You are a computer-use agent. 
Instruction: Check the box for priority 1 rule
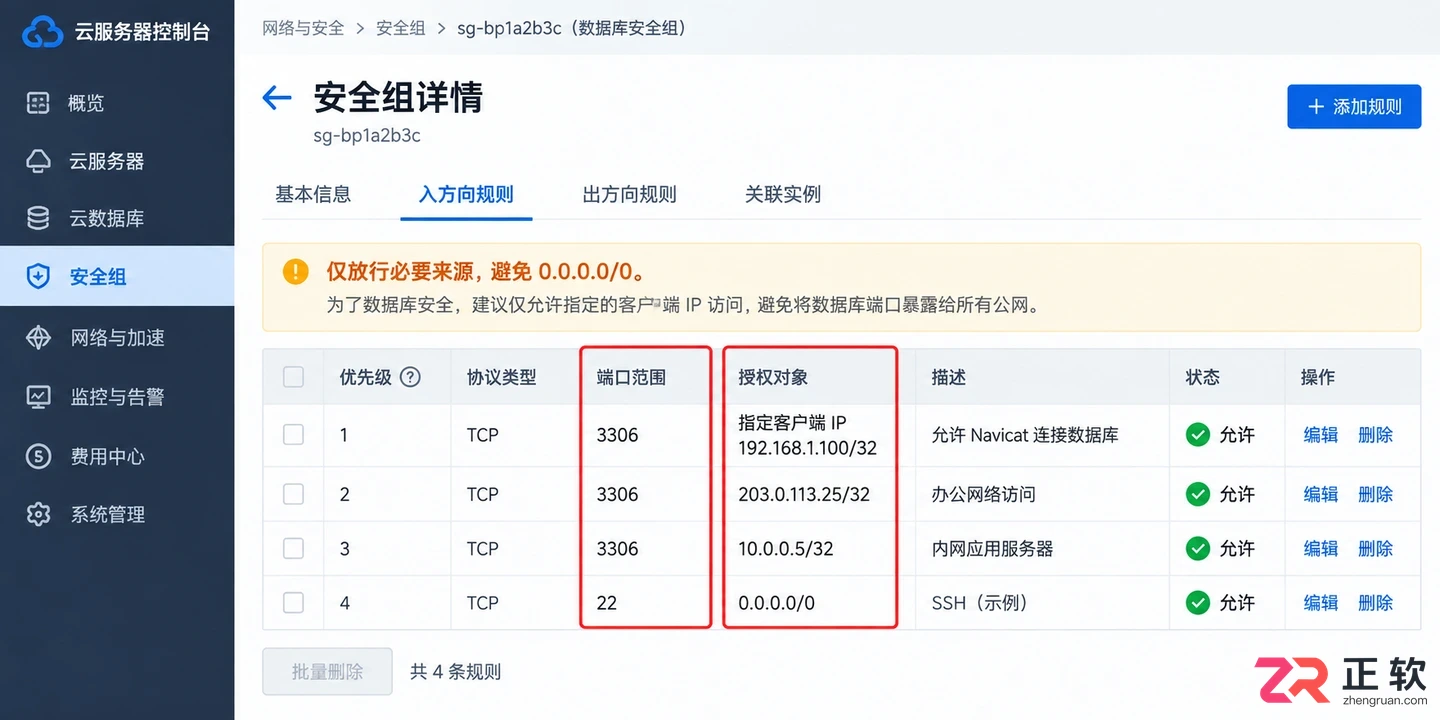click(x=293, y=435)
